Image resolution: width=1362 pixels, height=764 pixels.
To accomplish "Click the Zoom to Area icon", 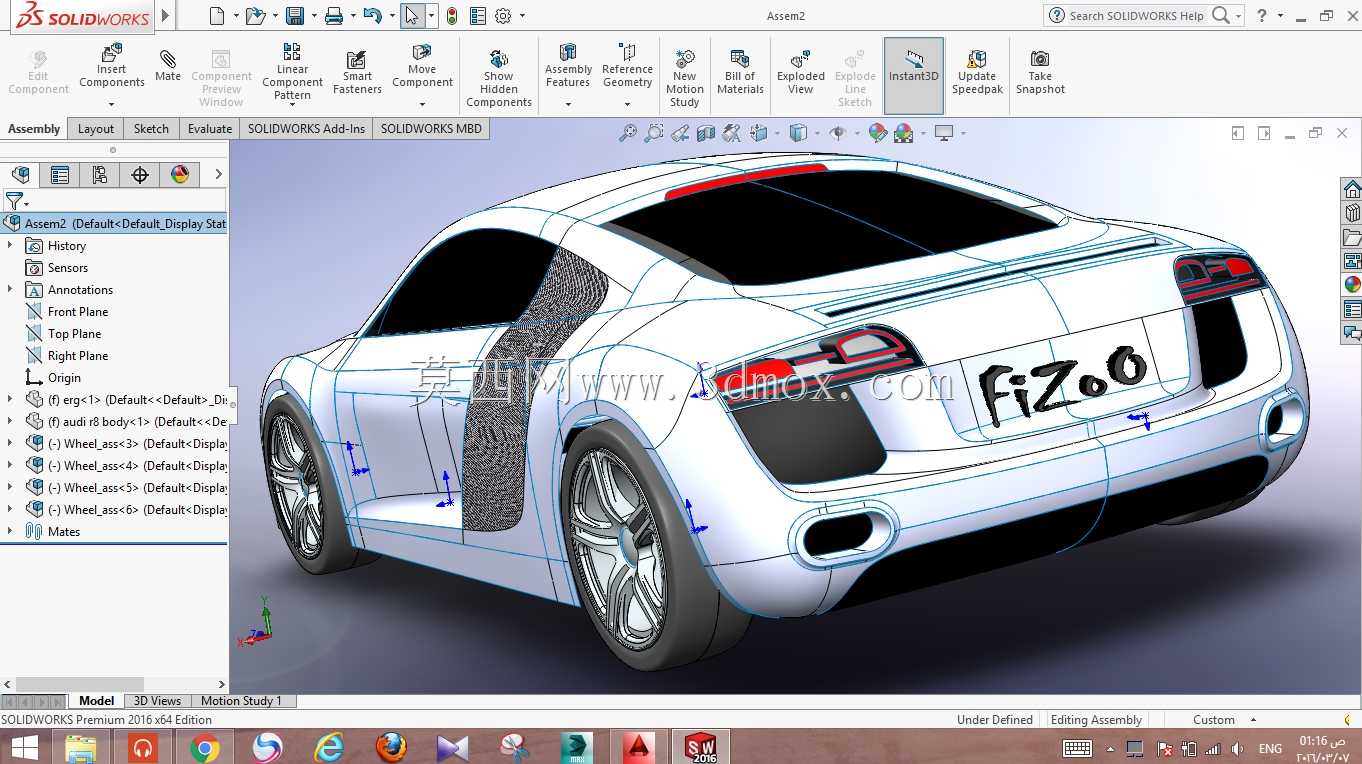I will click(654, 133).
